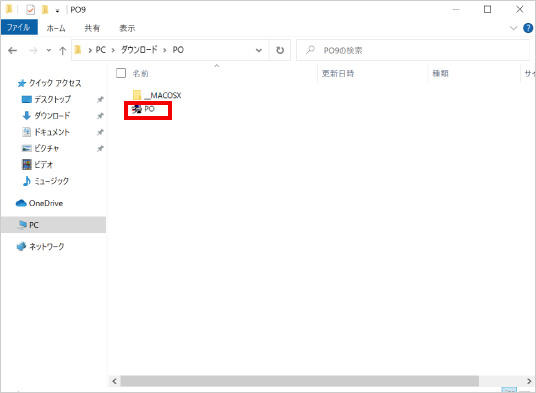Expand the ribbon with the chevron
This screenshot has width=536, height=393.
tap(513, 28)
